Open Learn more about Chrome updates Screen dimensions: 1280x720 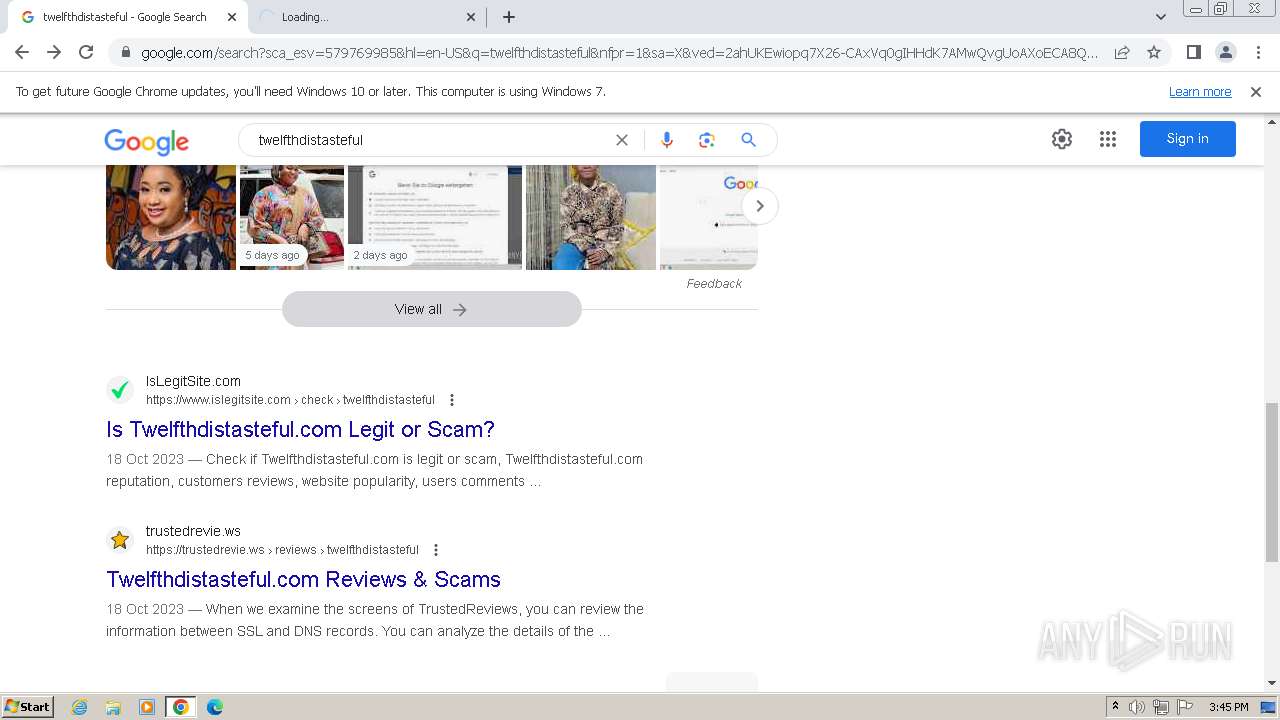click(x=1200, y=92)
